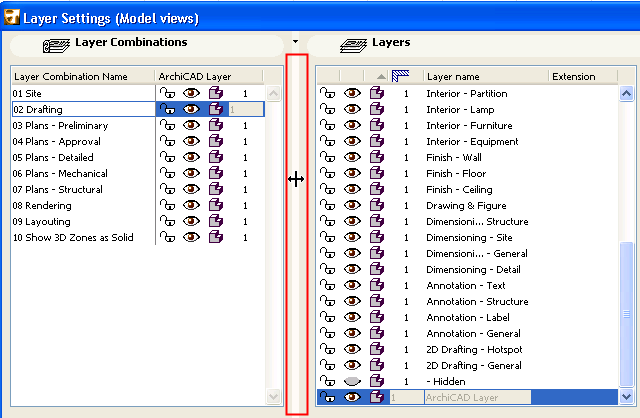The image size is (640, 418).
Task: Click the ArchiCAD Layer column header
Action: tap(209, 76)
